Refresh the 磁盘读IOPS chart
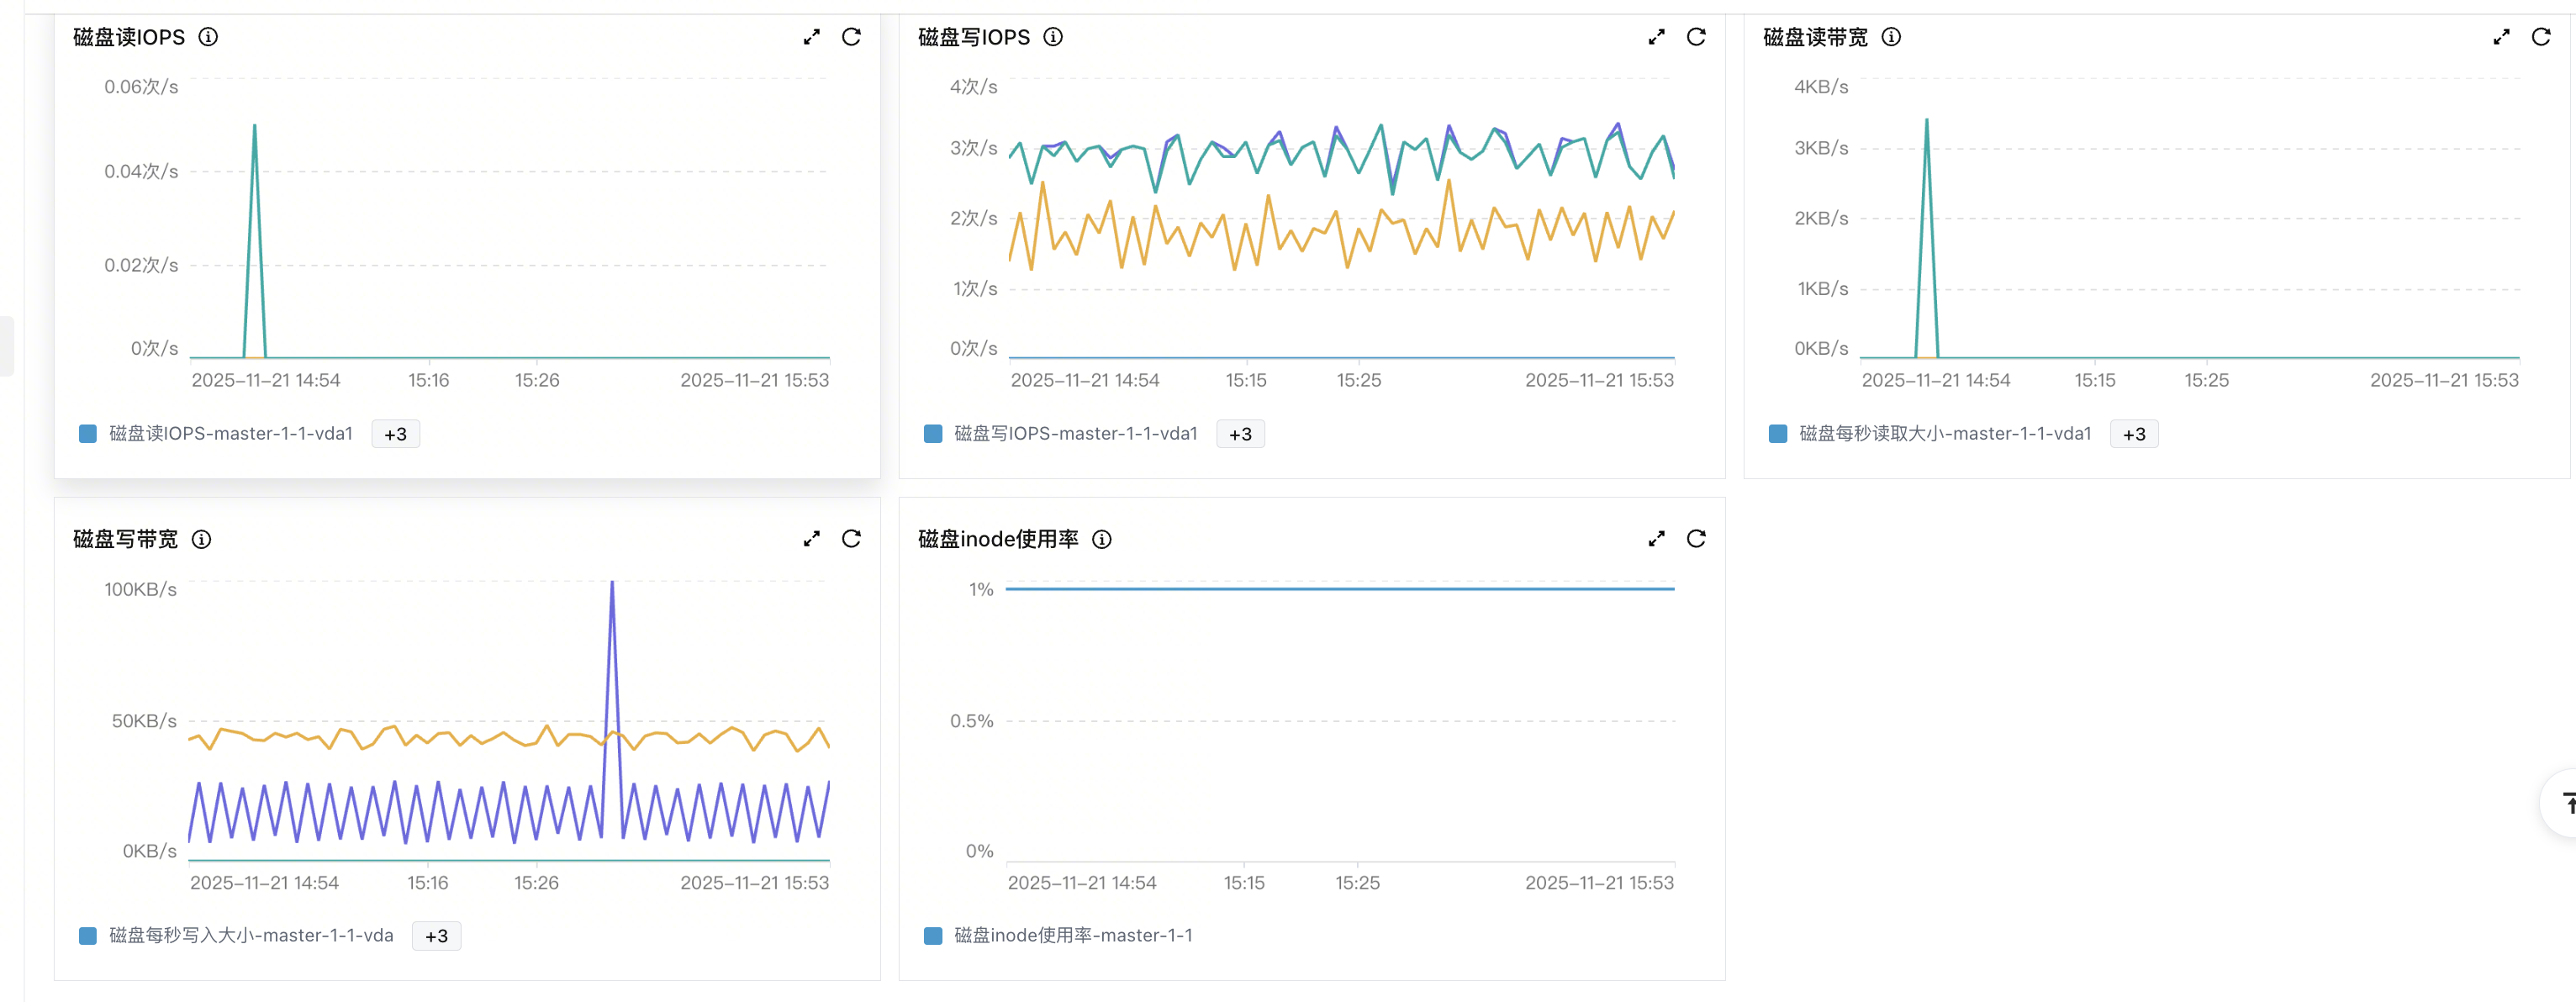 (851, 37)
